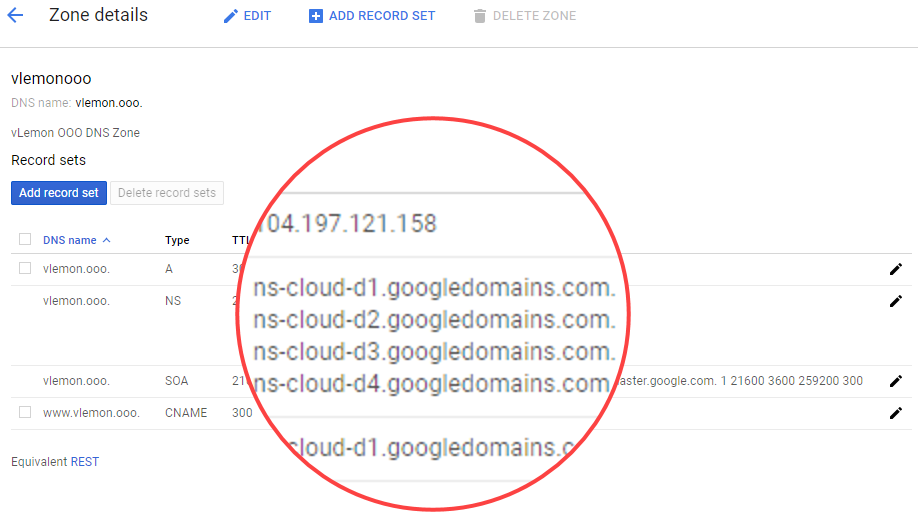Edit the vlemon.ooo. A record pencil
The height and width of the screenshot is (515, 918).
point(895,269)
